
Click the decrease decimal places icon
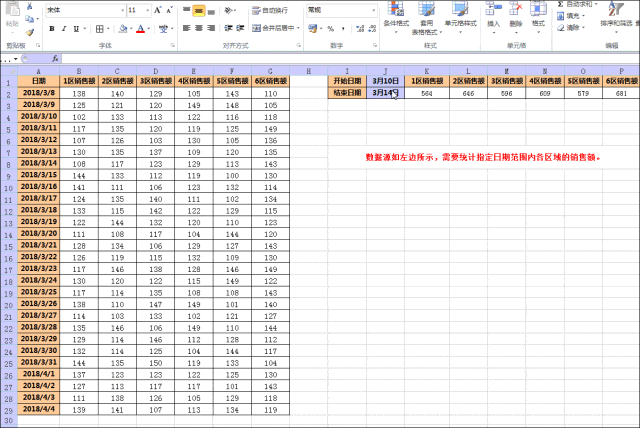point(372,29)
